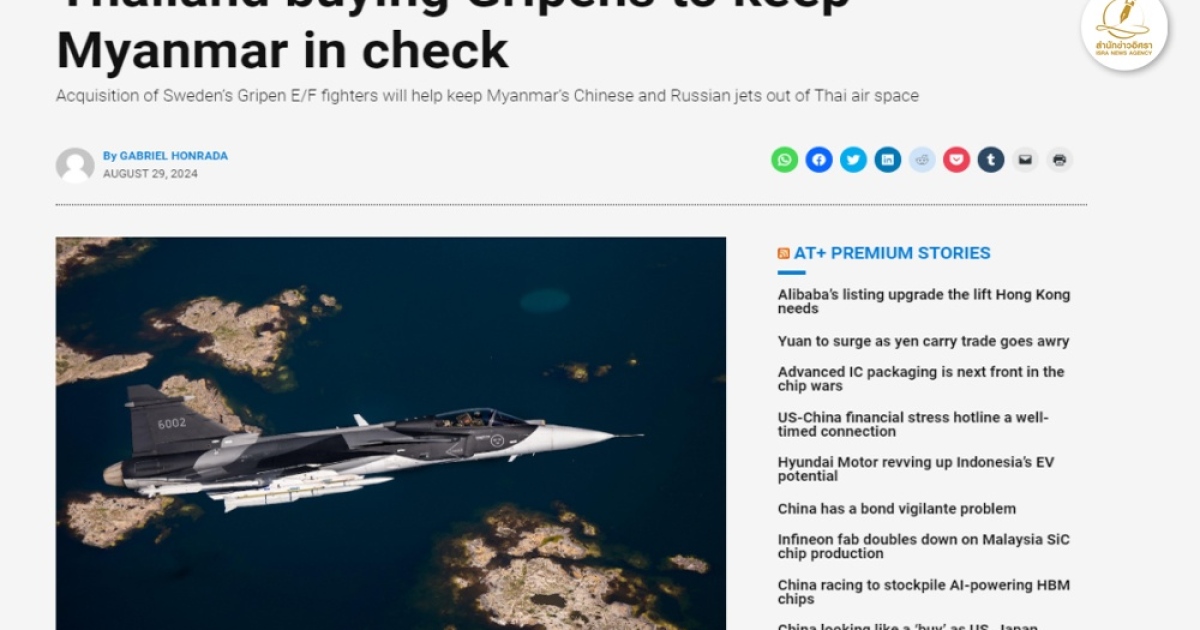Share article via WhatsApp icon

tap(785, 160)
